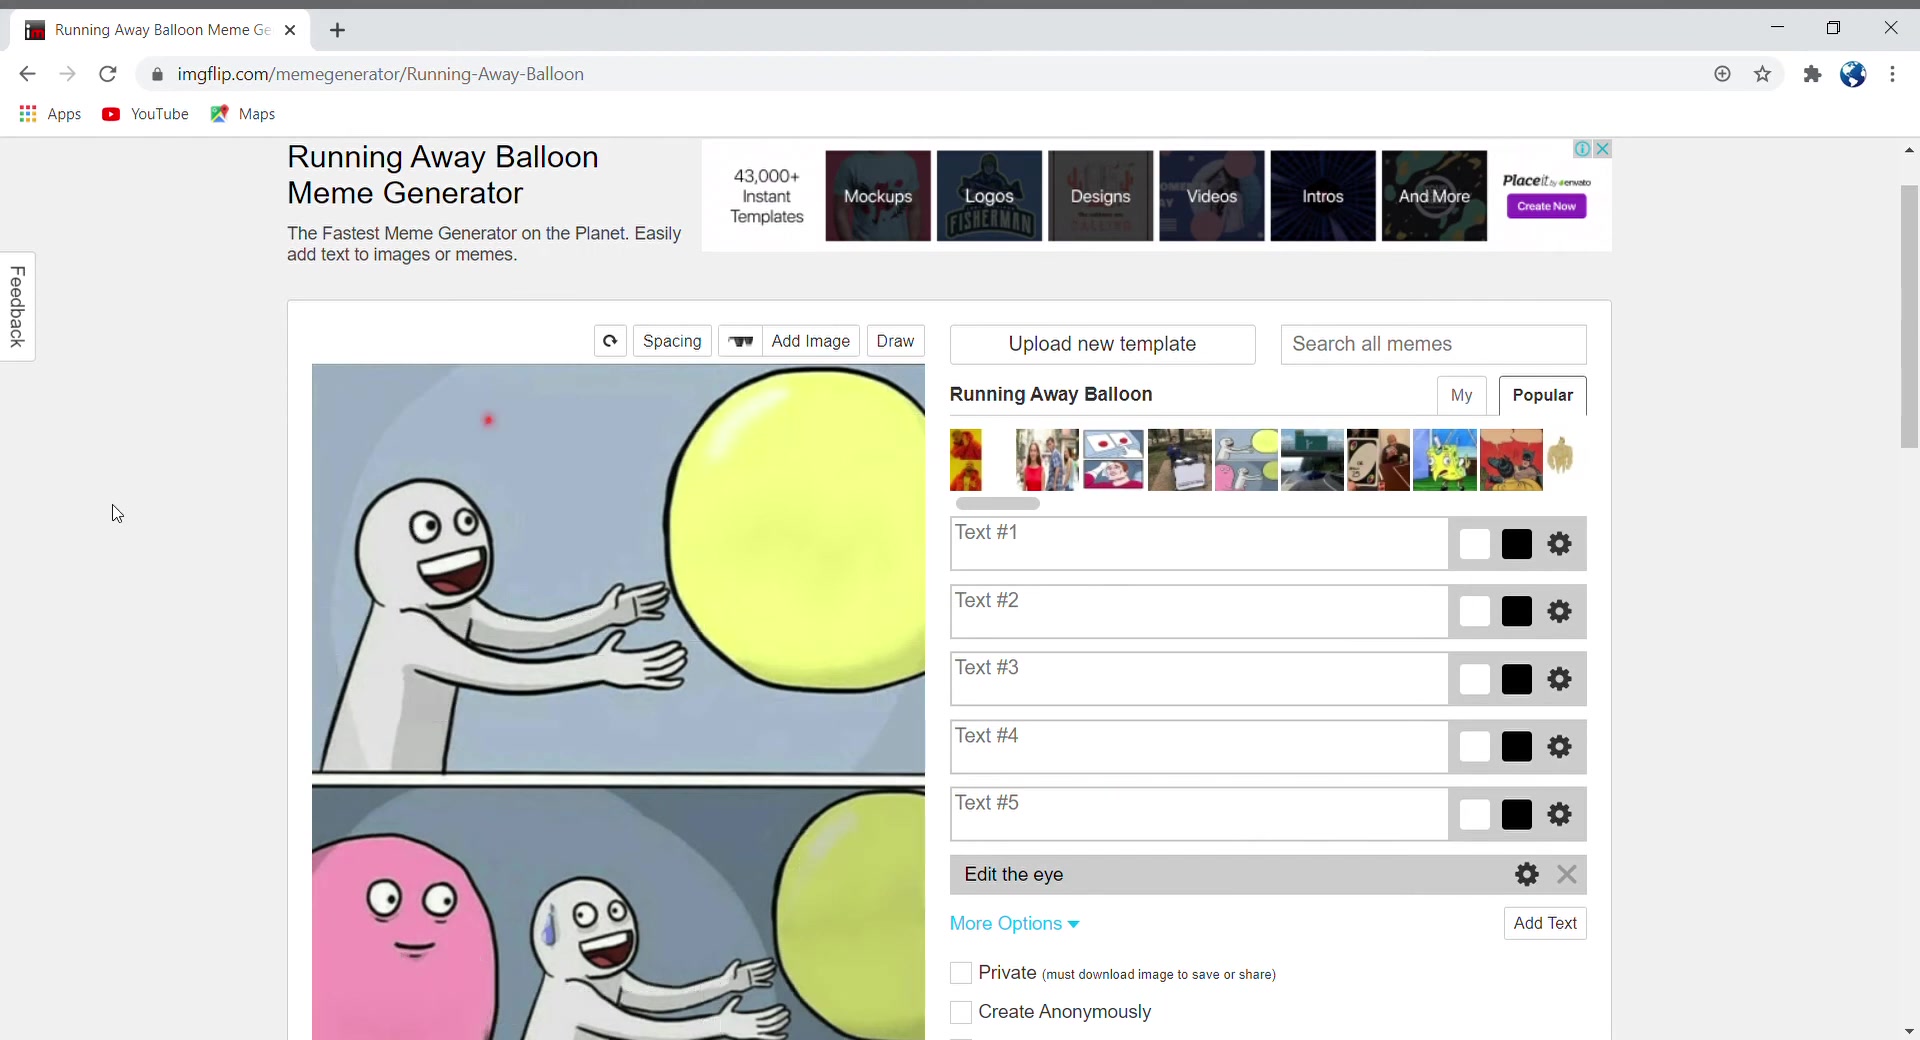This screenshot has height=1040, width=1920.
Task: Focus the Search all memes field
Action: [1433, 344]
